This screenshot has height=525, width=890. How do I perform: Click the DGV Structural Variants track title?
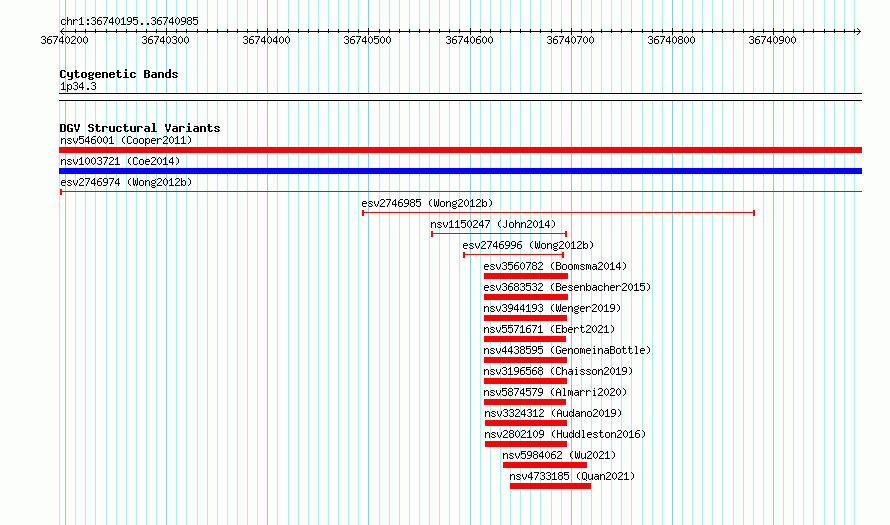[140, 128]
